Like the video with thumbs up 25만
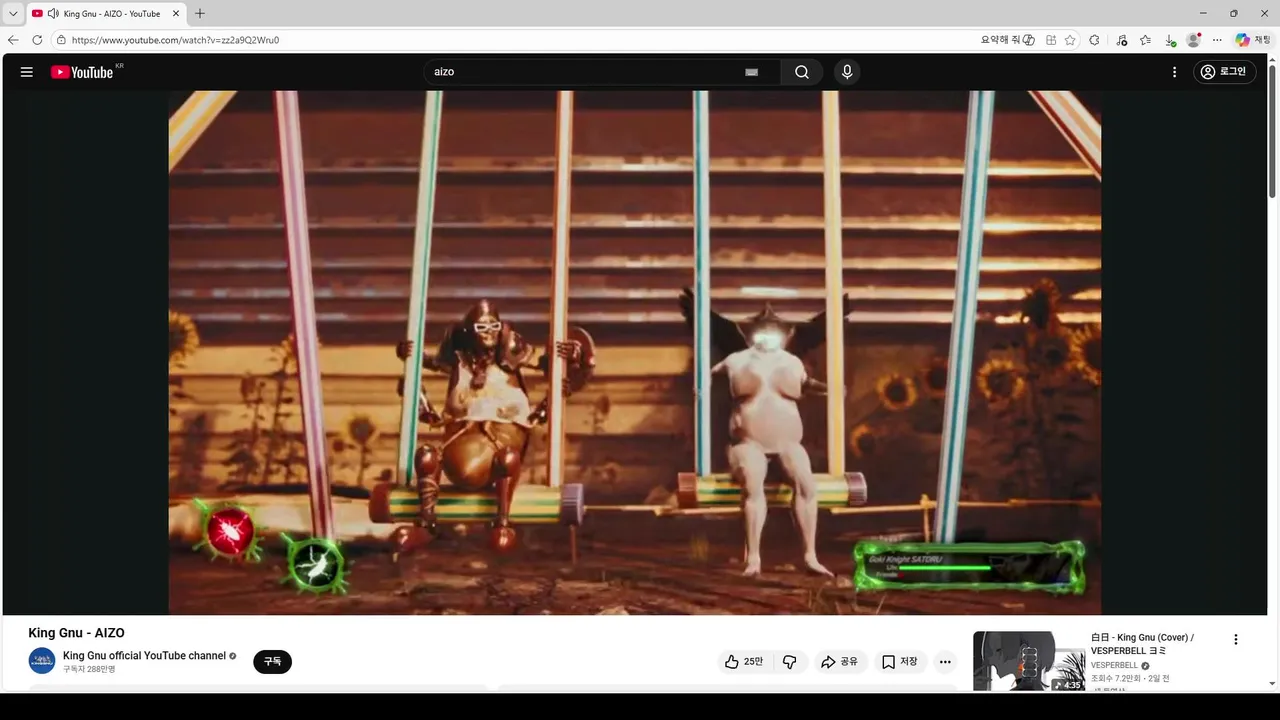The width and height of the screenshot is (1280, 720). point(744,662)
